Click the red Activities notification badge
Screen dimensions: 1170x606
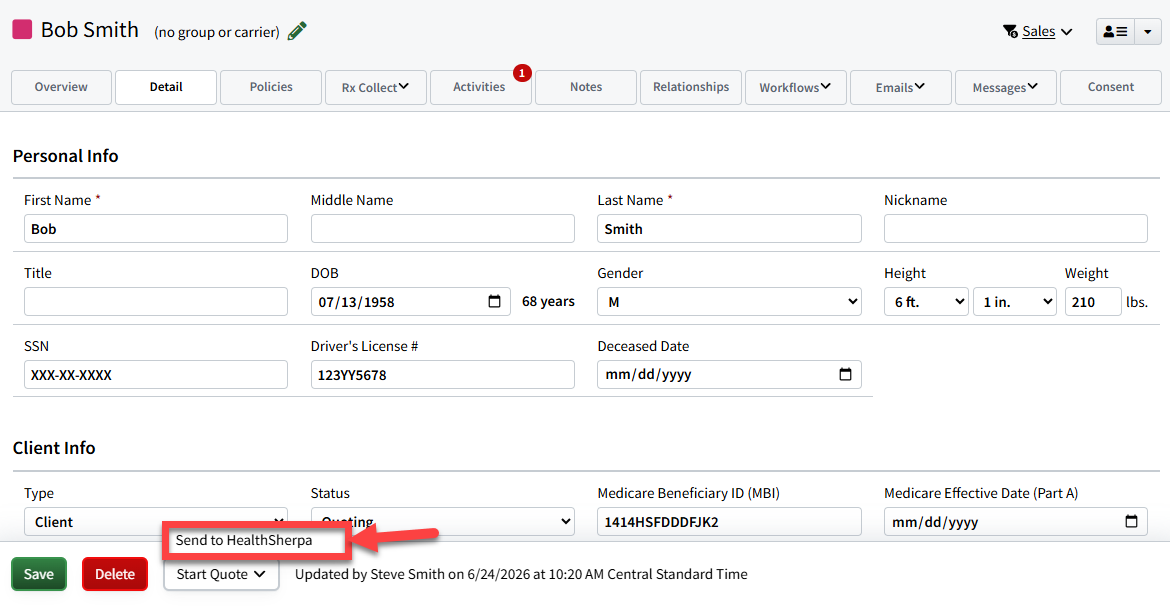click(522, 73)
